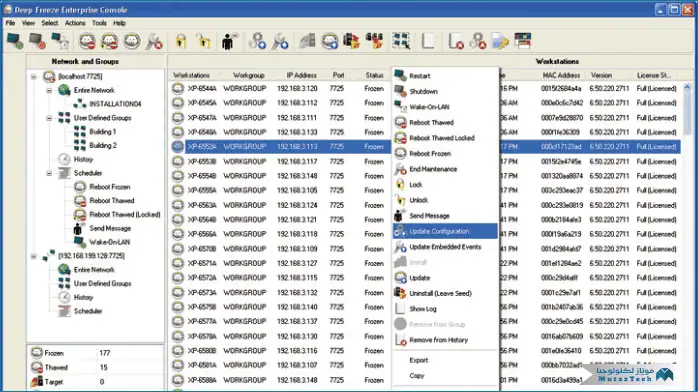Click the Update Configuration gear toolbar icon
698x392 pixels.
tap(257, 41)
